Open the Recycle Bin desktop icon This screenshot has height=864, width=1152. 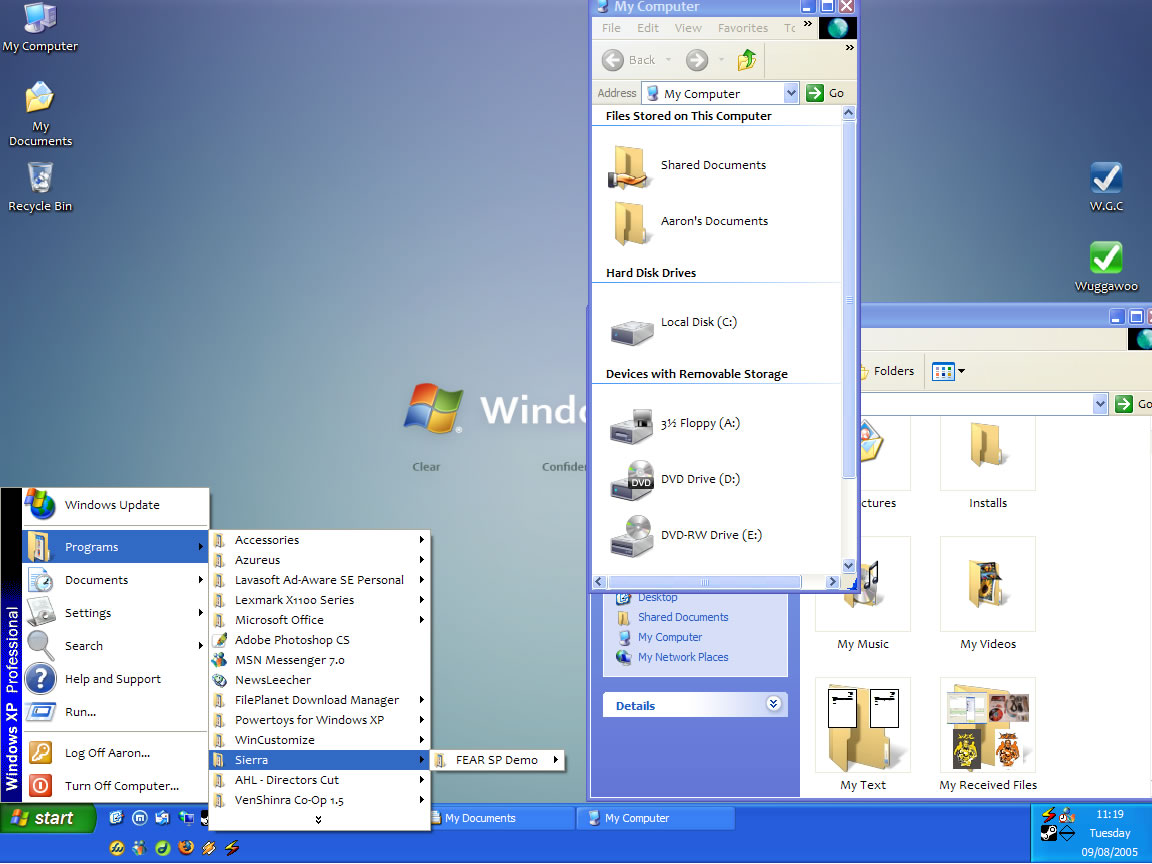[x=39, y=180]
